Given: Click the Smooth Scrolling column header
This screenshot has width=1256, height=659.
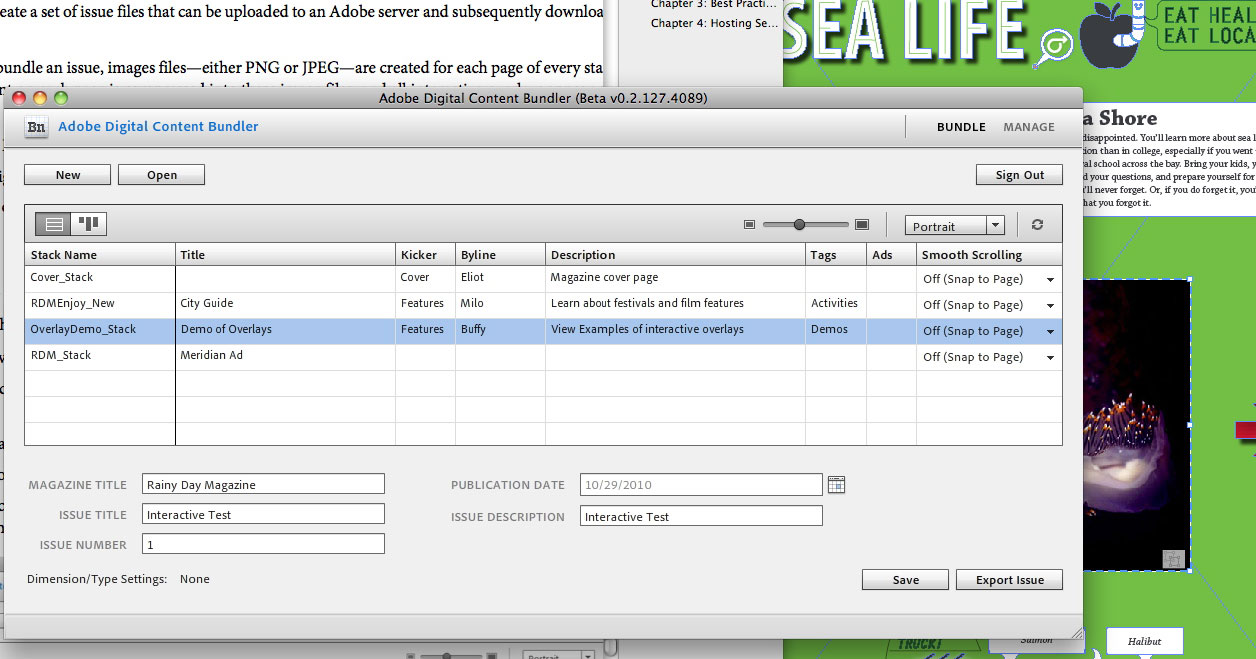Looking at the screenshot, I should point(989,255).
